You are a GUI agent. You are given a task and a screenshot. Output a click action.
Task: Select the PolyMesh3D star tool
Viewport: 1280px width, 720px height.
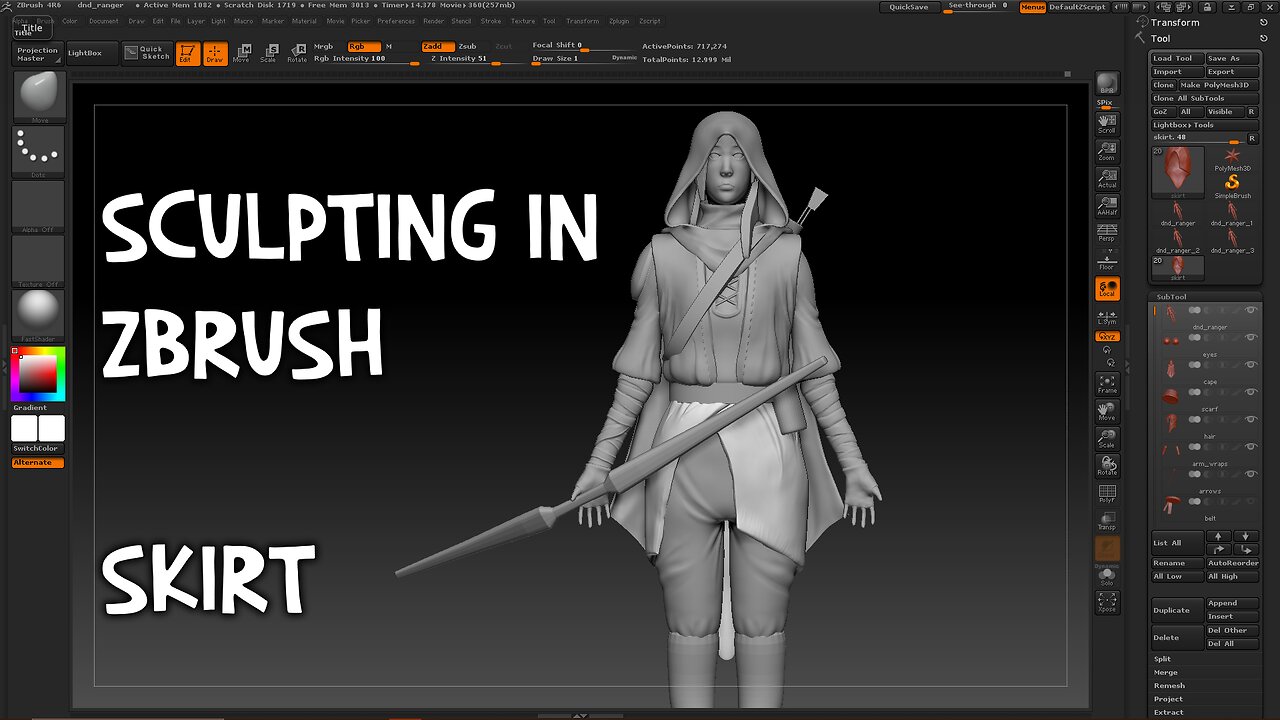pyautogui.click(x=1232, y=159)
